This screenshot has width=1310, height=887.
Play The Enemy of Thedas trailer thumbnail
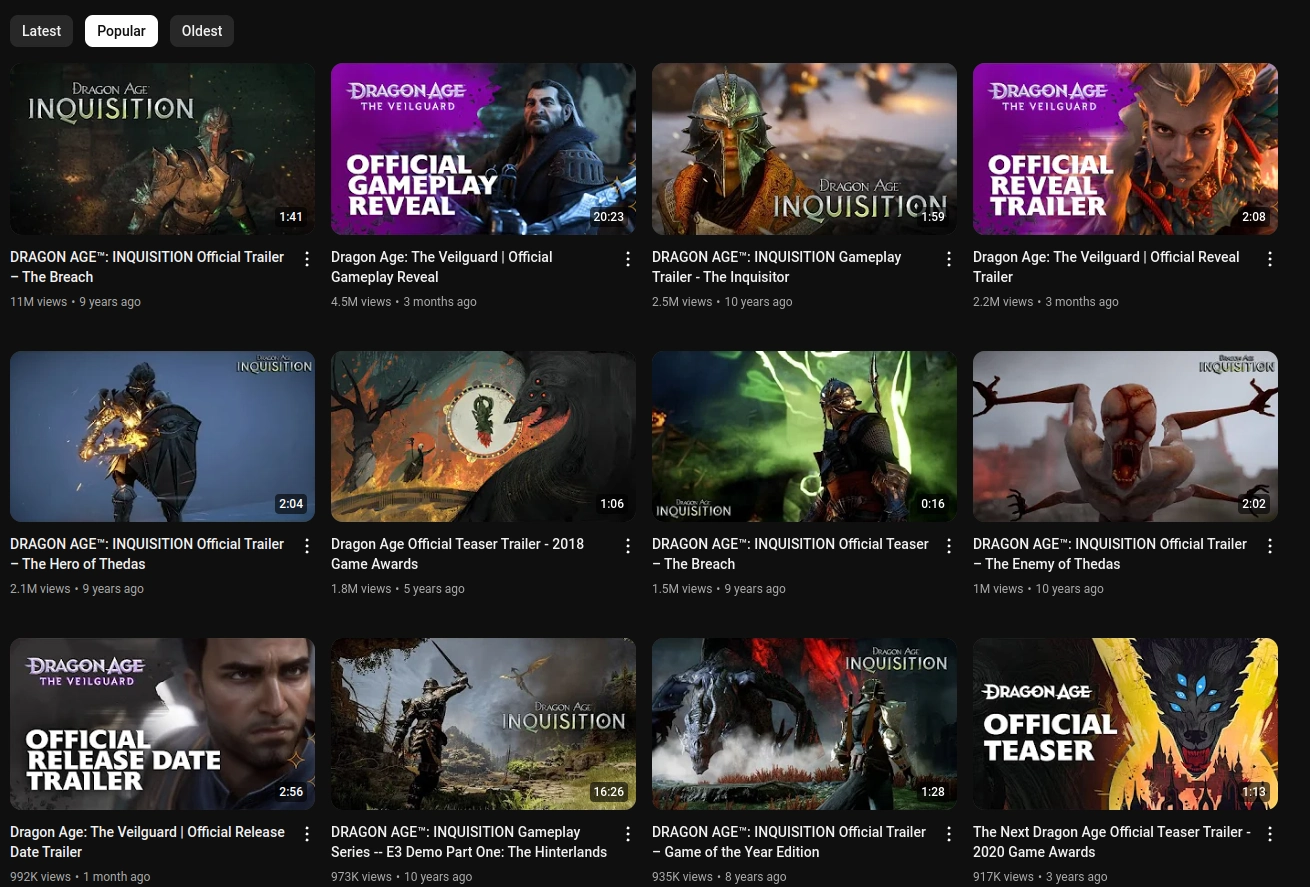[x=1125, y=436]
